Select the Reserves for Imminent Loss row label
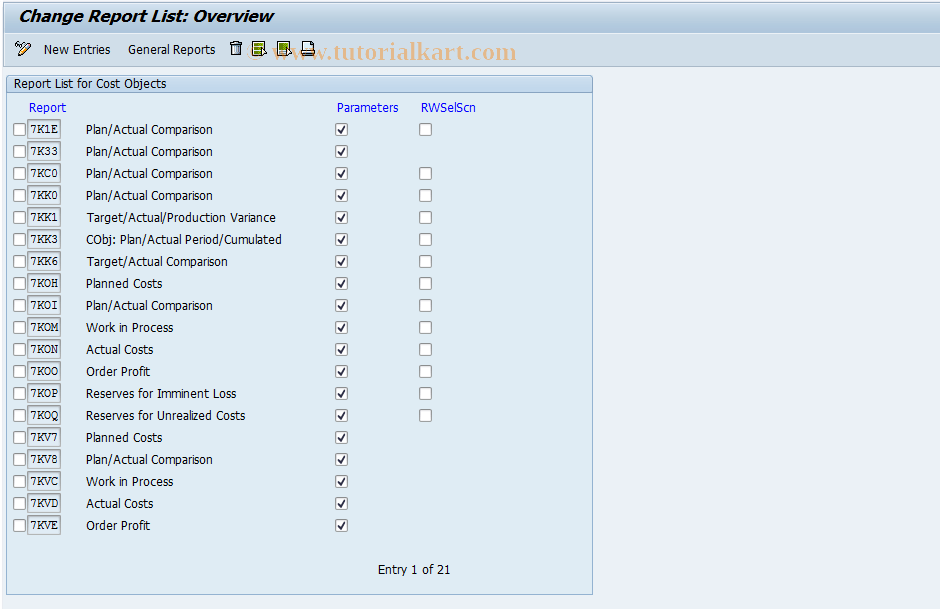This screenshot has width=940, height=609. coord(160,393)
